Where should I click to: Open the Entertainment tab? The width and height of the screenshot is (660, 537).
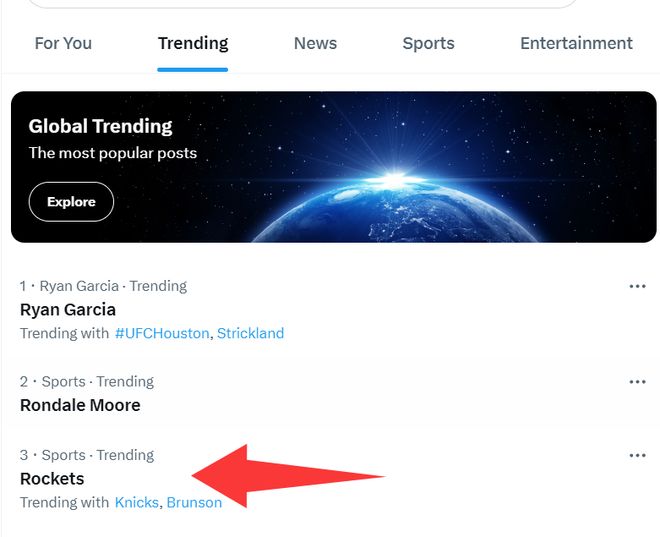576,44
